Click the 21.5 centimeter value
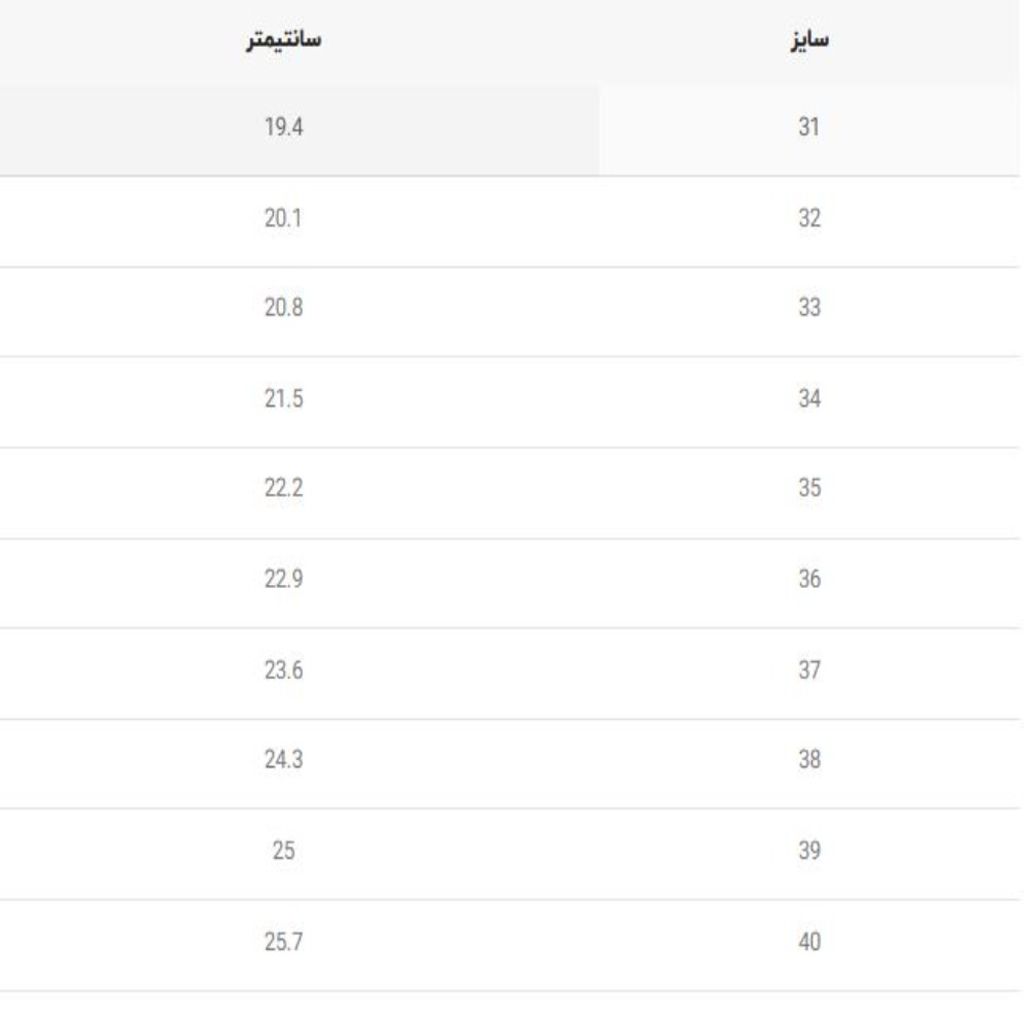The width and height of the screenshot is (1024, 1024). coord(283,398)
